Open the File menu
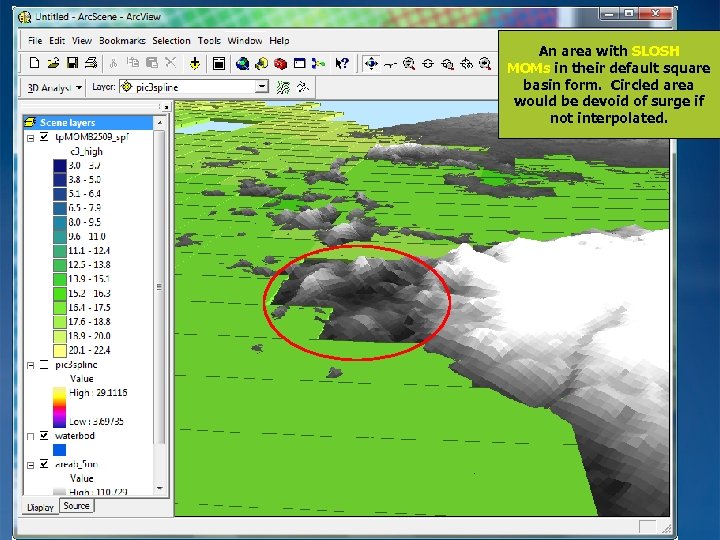Viewport: 720px width, 540px height. [x=35, y=40]
